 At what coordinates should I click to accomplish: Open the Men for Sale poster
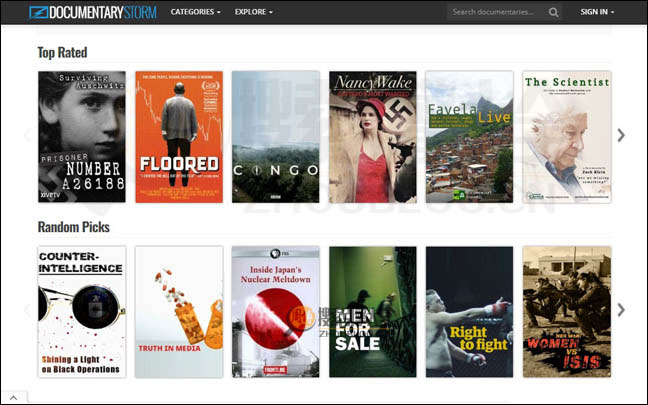(x=373, y=312)
